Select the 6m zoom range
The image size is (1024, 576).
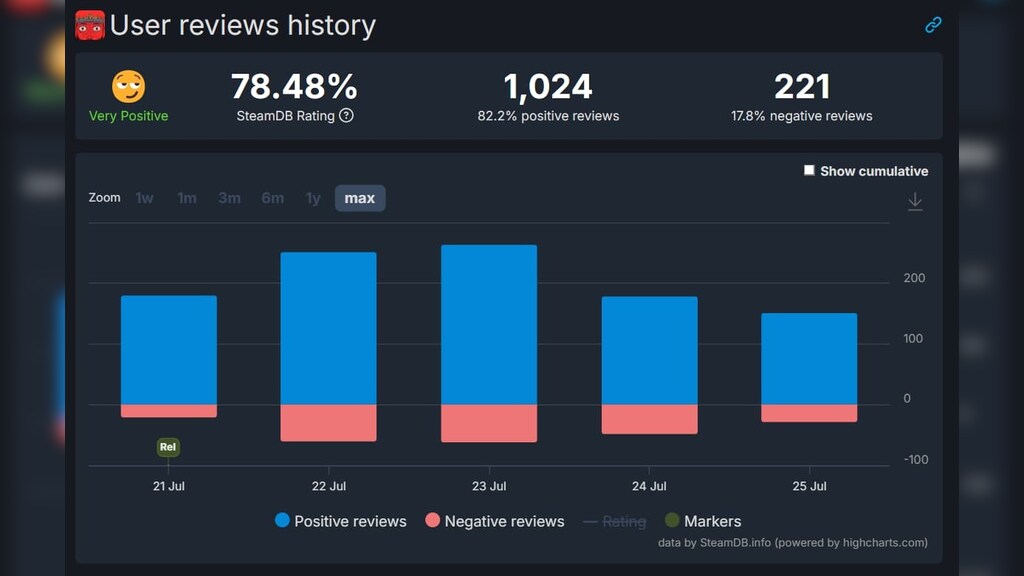[x=272, y=198]
